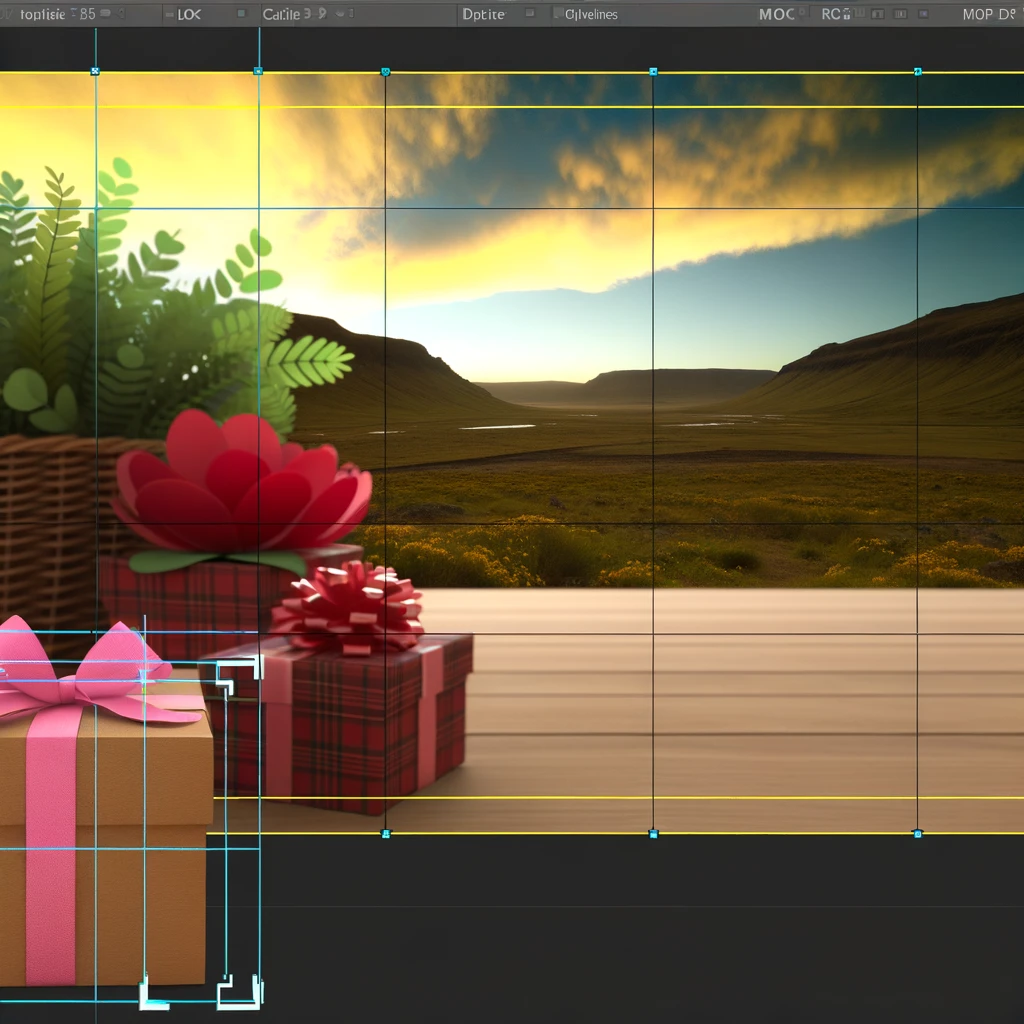
Task: Click the bottom-left white crop corner under the brown box
Action: click(x=153, y=994)
